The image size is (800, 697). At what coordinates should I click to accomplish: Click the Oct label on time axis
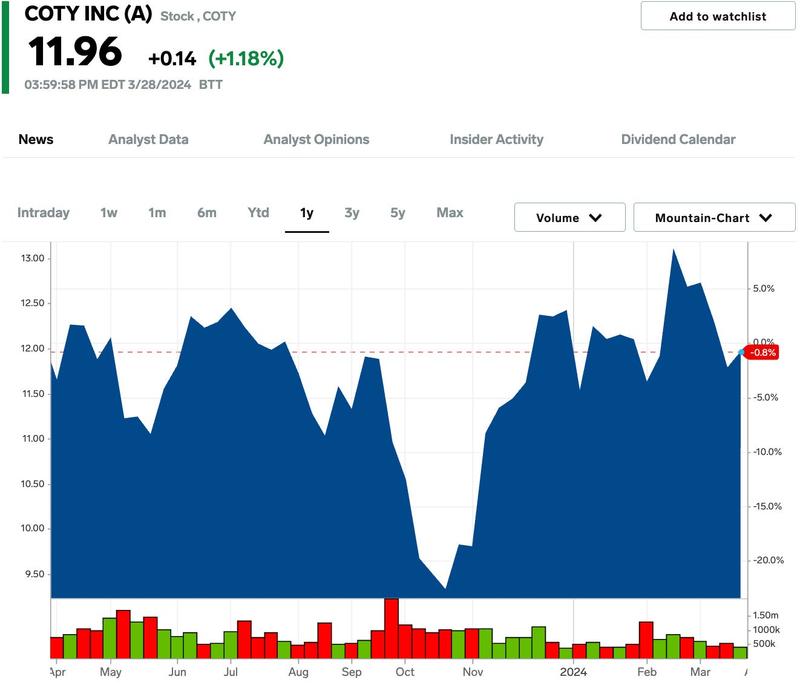click(x=405, y=672)
